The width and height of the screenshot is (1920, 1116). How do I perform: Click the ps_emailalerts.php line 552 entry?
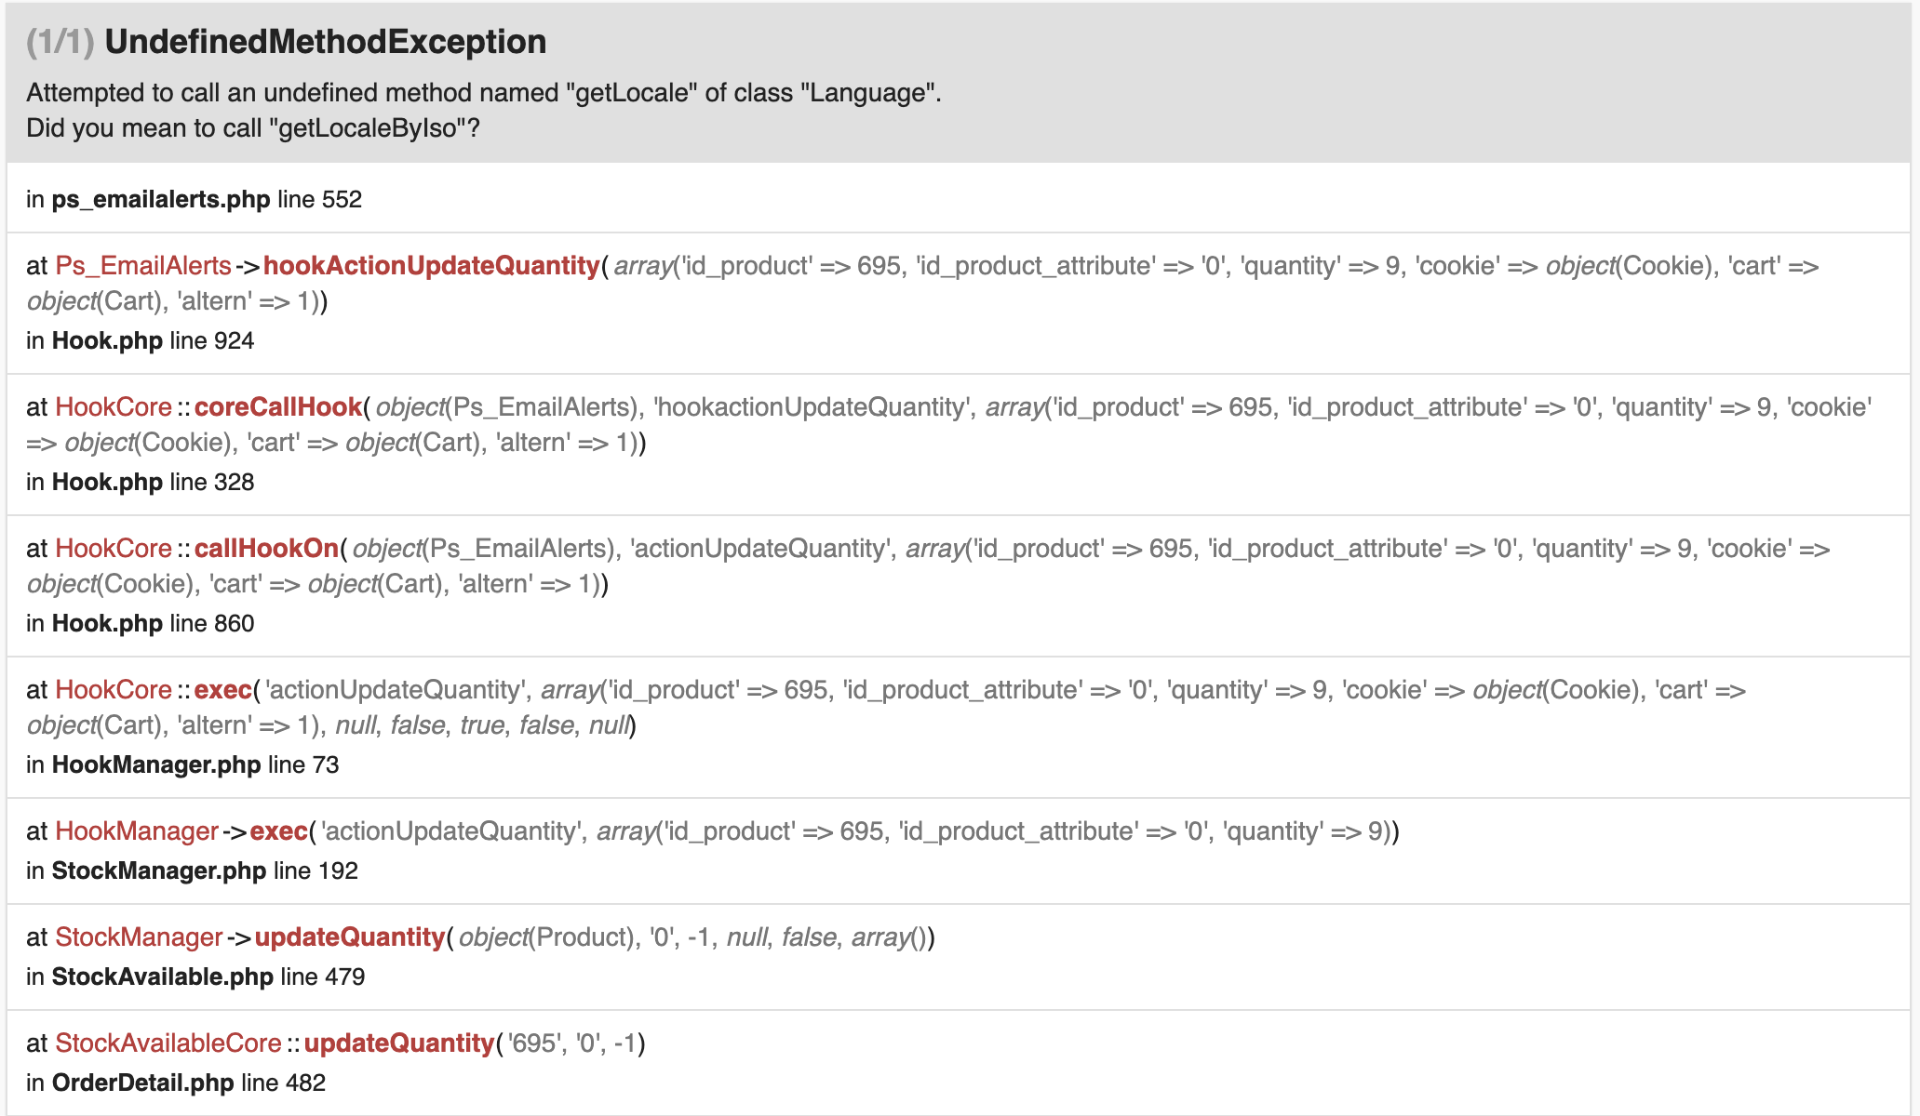point(194,199)
